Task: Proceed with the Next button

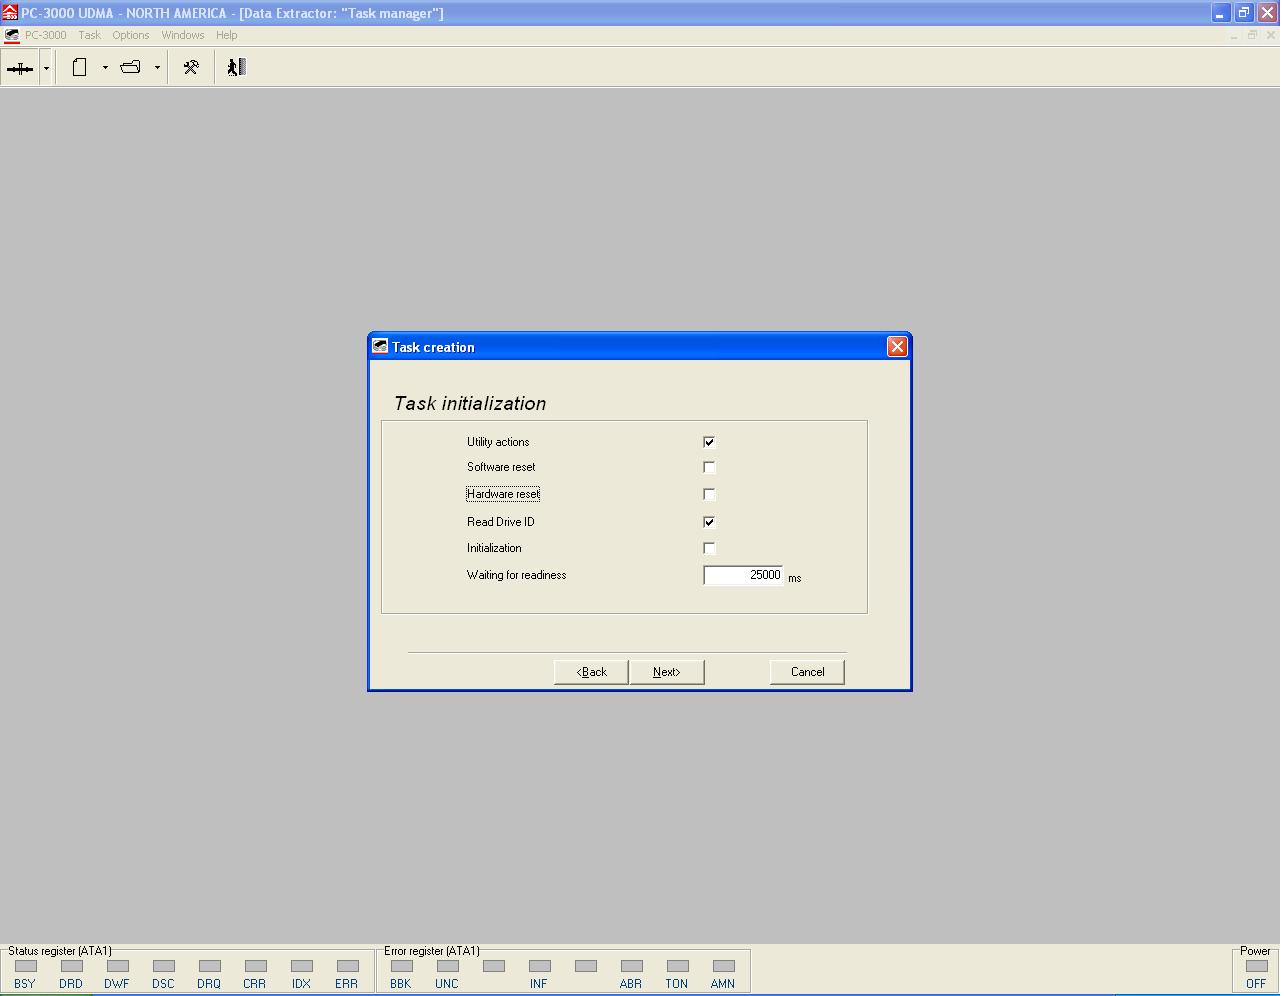Action: coord(667,672)
